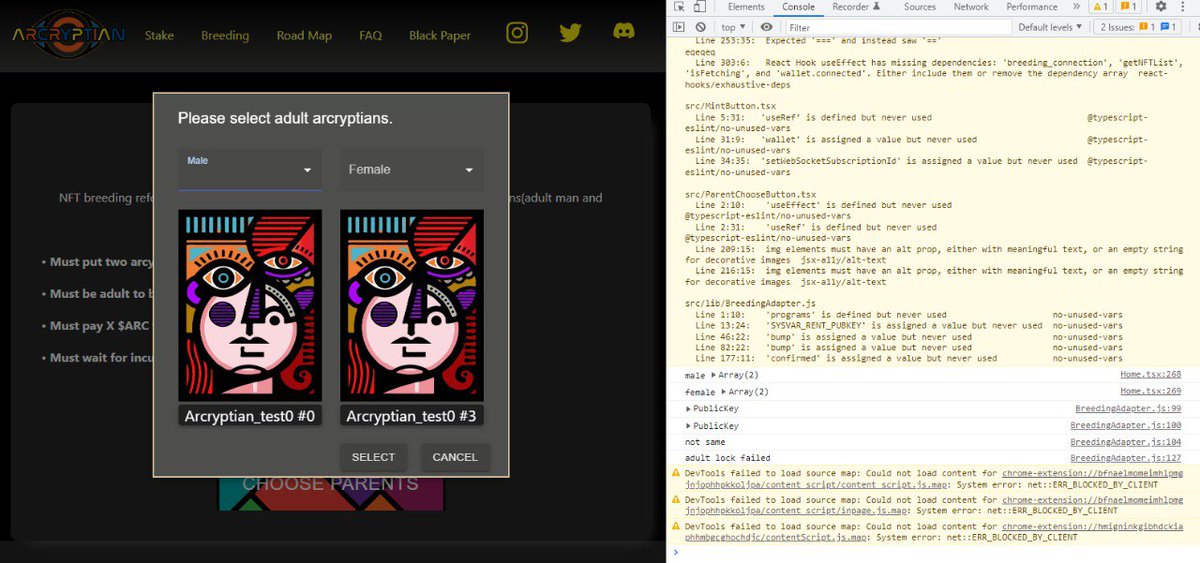
Task: Open the Male dropdown selector
Action: point(250,170)
